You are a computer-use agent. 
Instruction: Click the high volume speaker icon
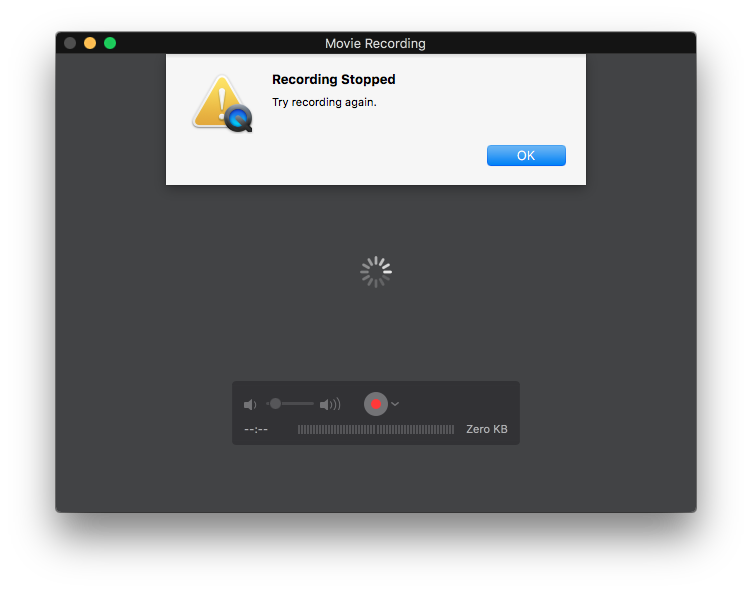tap(330, 404)
